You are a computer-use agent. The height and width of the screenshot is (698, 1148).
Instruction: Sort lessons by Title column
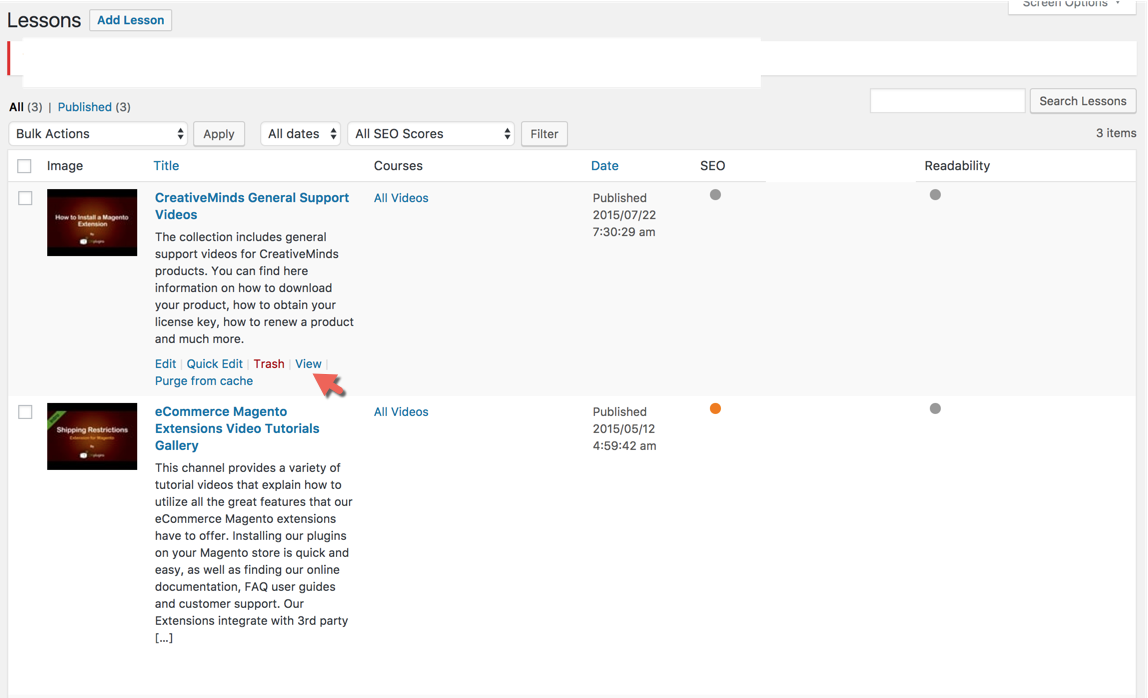(166, 166)
